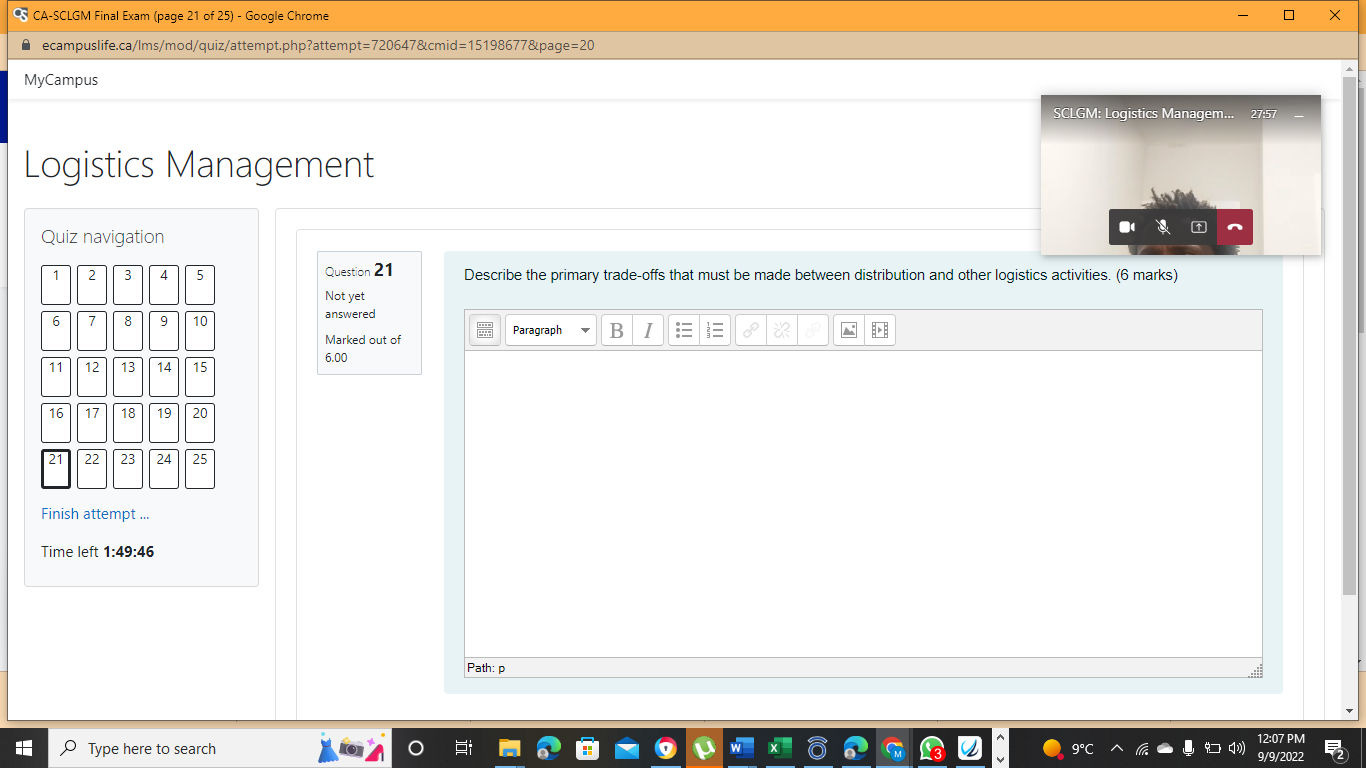The image size is (1366, 768).
Task: Open Wi-Fi network settings in tray
Action: (1142, 748)
